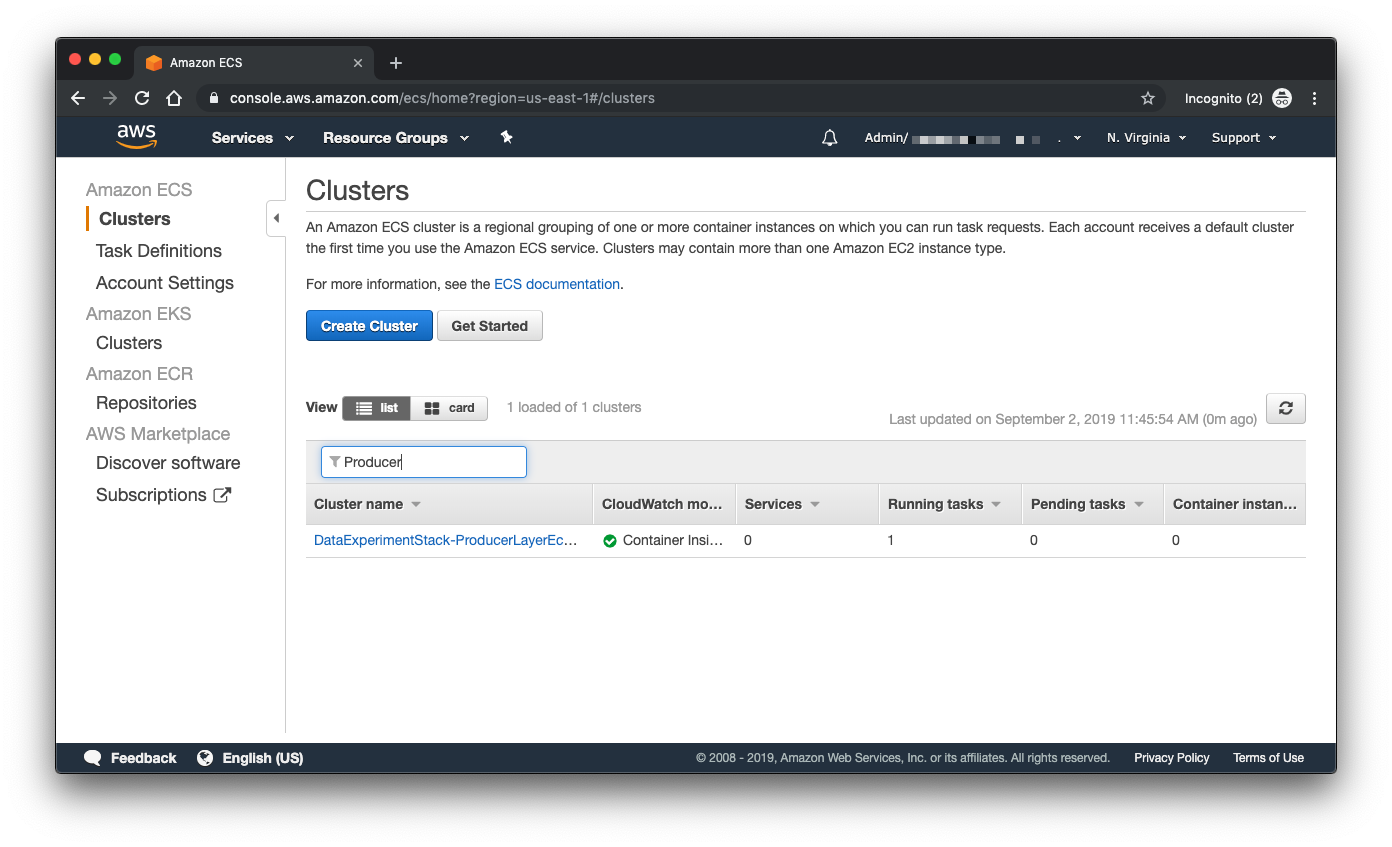The width and height of the screenshot is (1392, 847).
Task: Open the Services dropdown menu
Action: (x=253, y=138)
